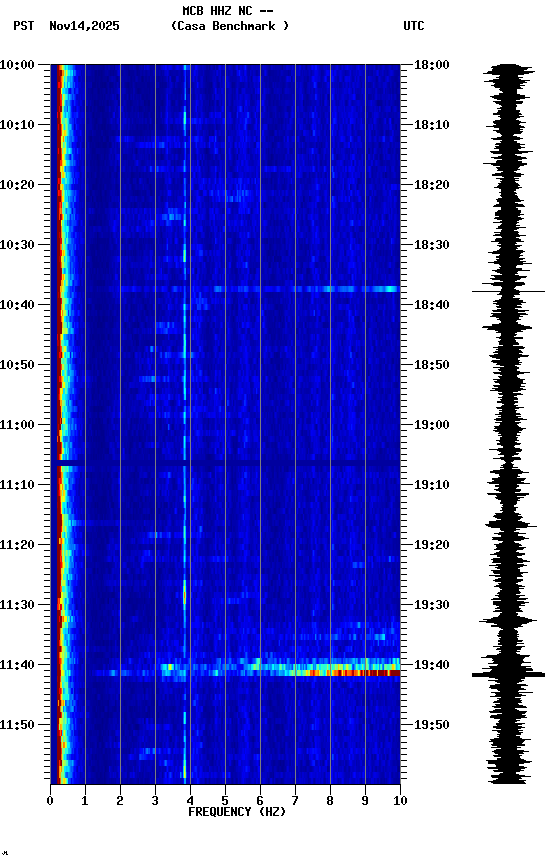552x864 pixels.
Task: Click the '10:00' PST time label
Action: [x=17, y=65]
